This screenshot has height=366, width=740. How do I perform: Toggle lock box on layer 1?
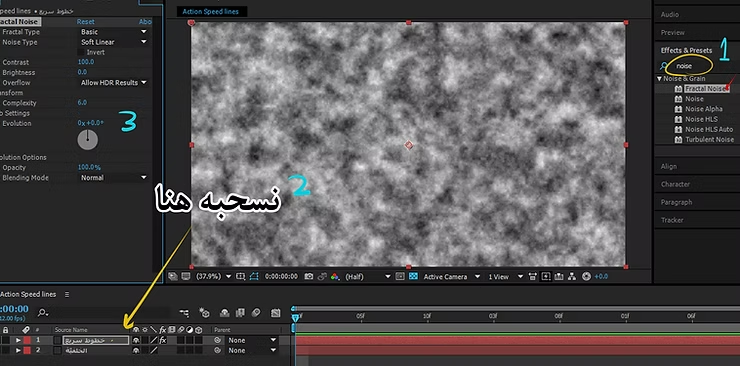[x=6, y=340]
